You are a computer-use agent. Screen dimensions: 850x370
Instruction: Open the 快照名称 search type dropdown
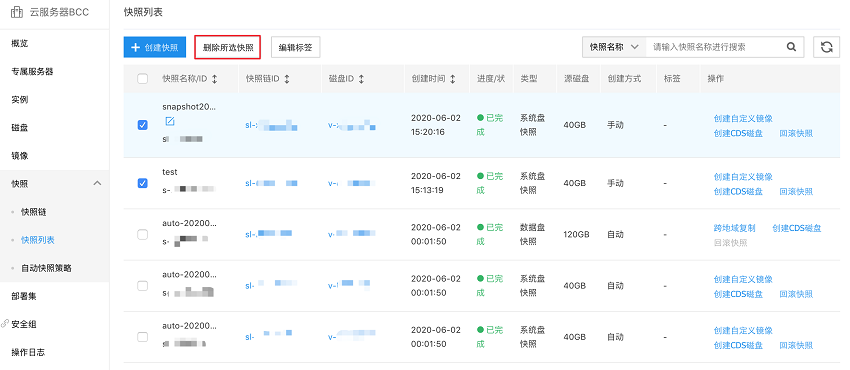click(614, 47)
